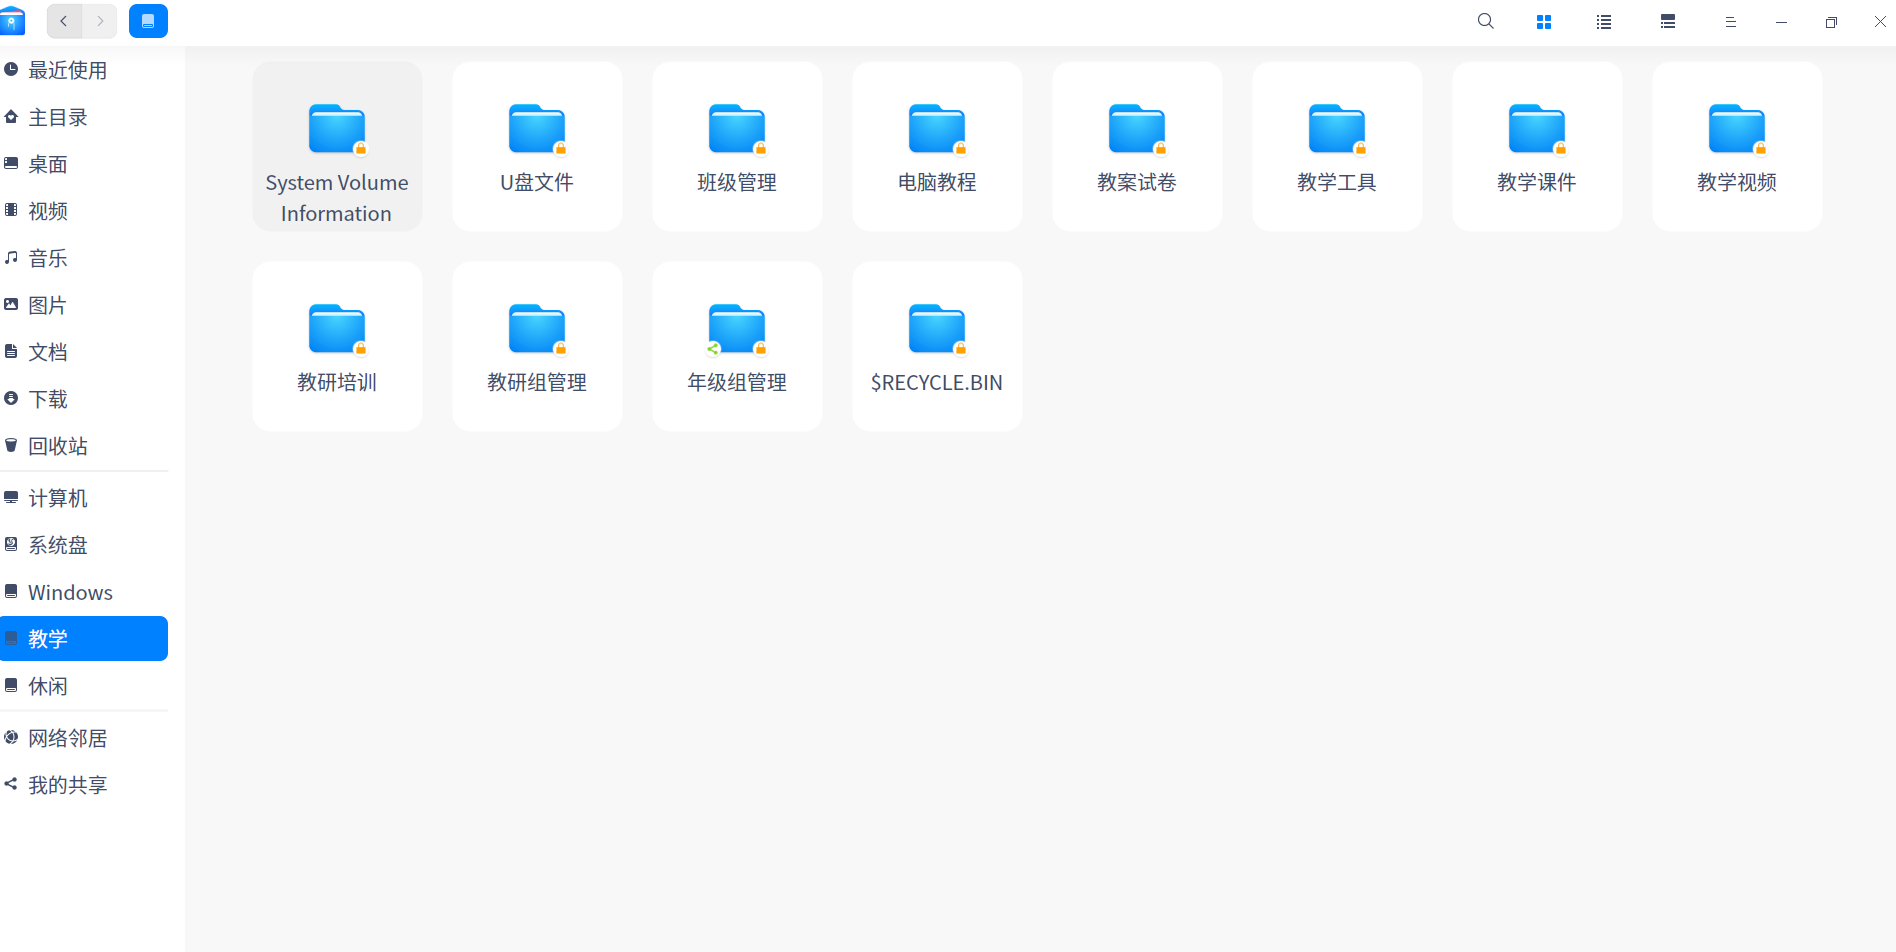Image resolution: width=1896 pixels, height=952 pixels.
Task: Select the 教研培训 folder
Action: (x=337, y=347)
